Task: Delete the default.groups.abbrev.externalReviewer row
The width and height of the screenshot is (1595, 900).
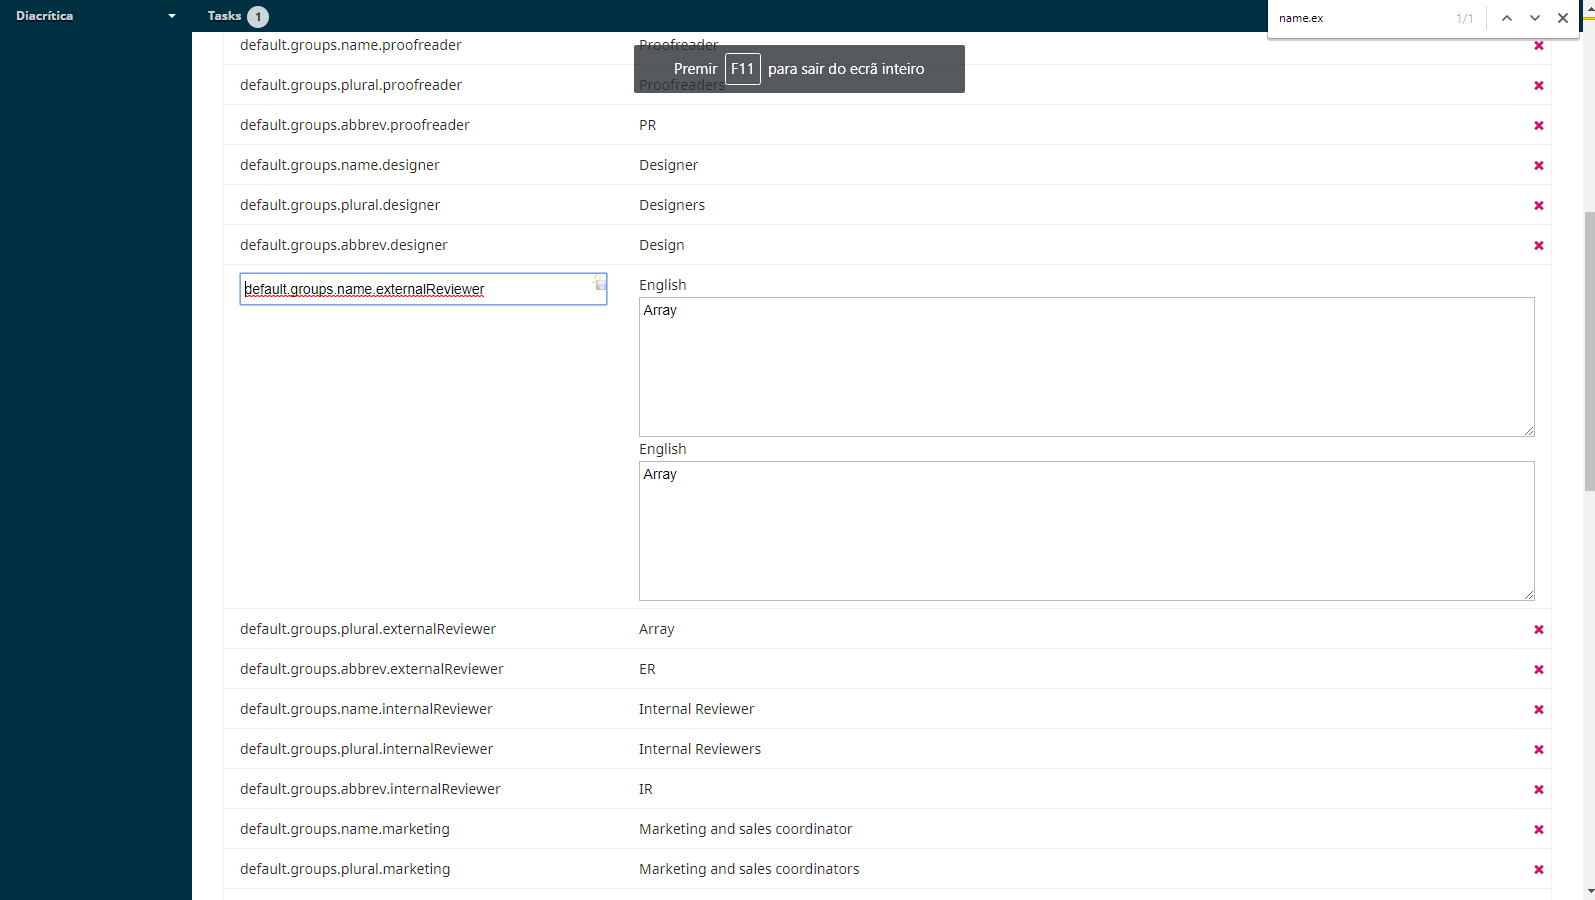Action: pos(1539,669)
